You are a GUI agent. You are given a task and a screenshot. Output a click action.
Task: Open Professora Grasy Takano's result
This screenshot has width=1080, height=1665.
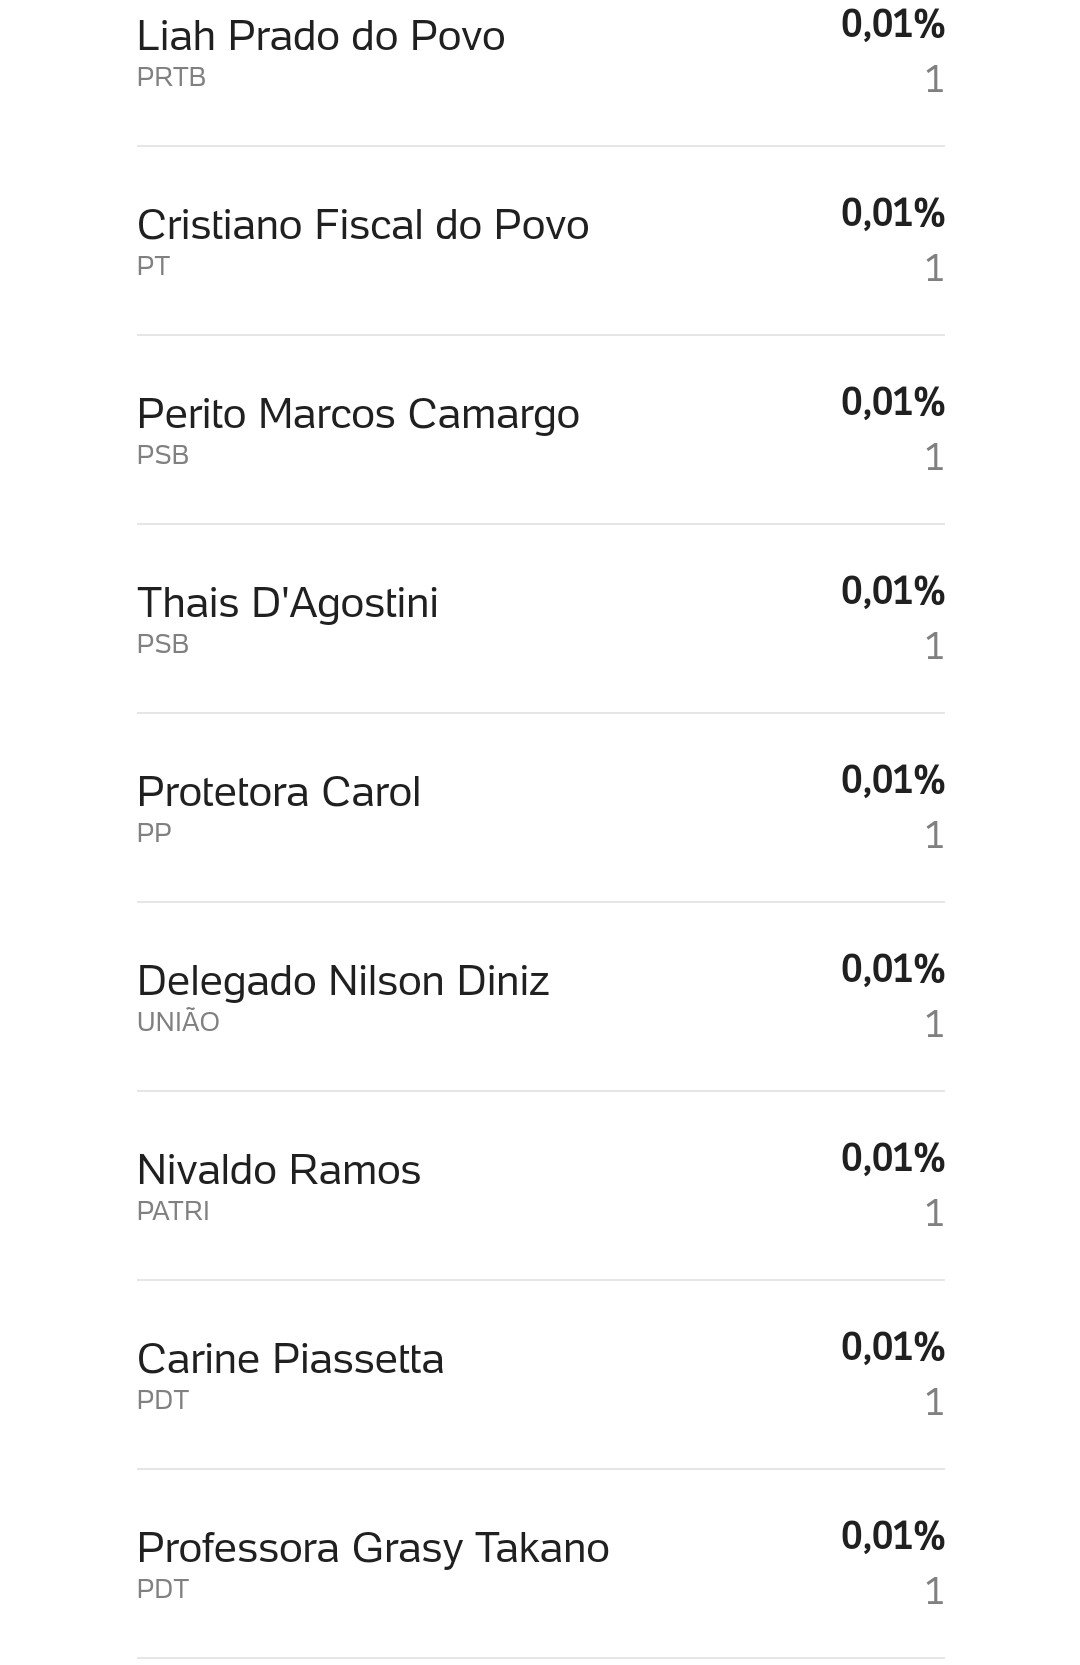click(x=540, y=1563)
